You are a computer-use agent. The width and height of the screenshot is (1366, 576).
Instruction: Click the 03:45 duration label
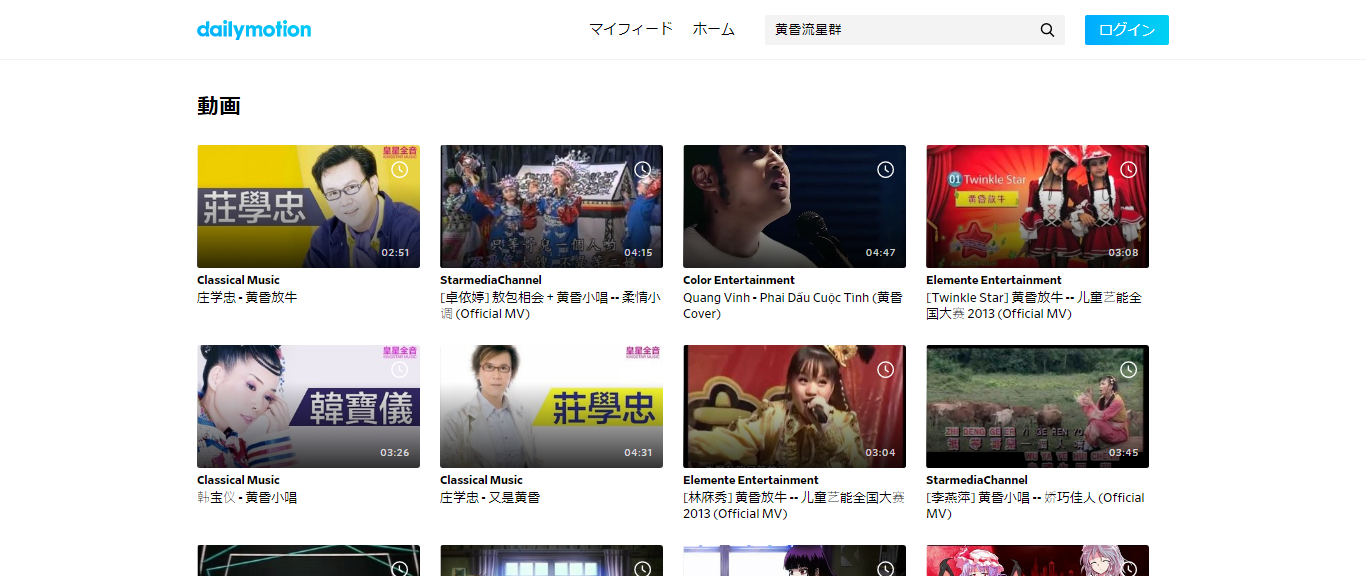point(1124,453)
